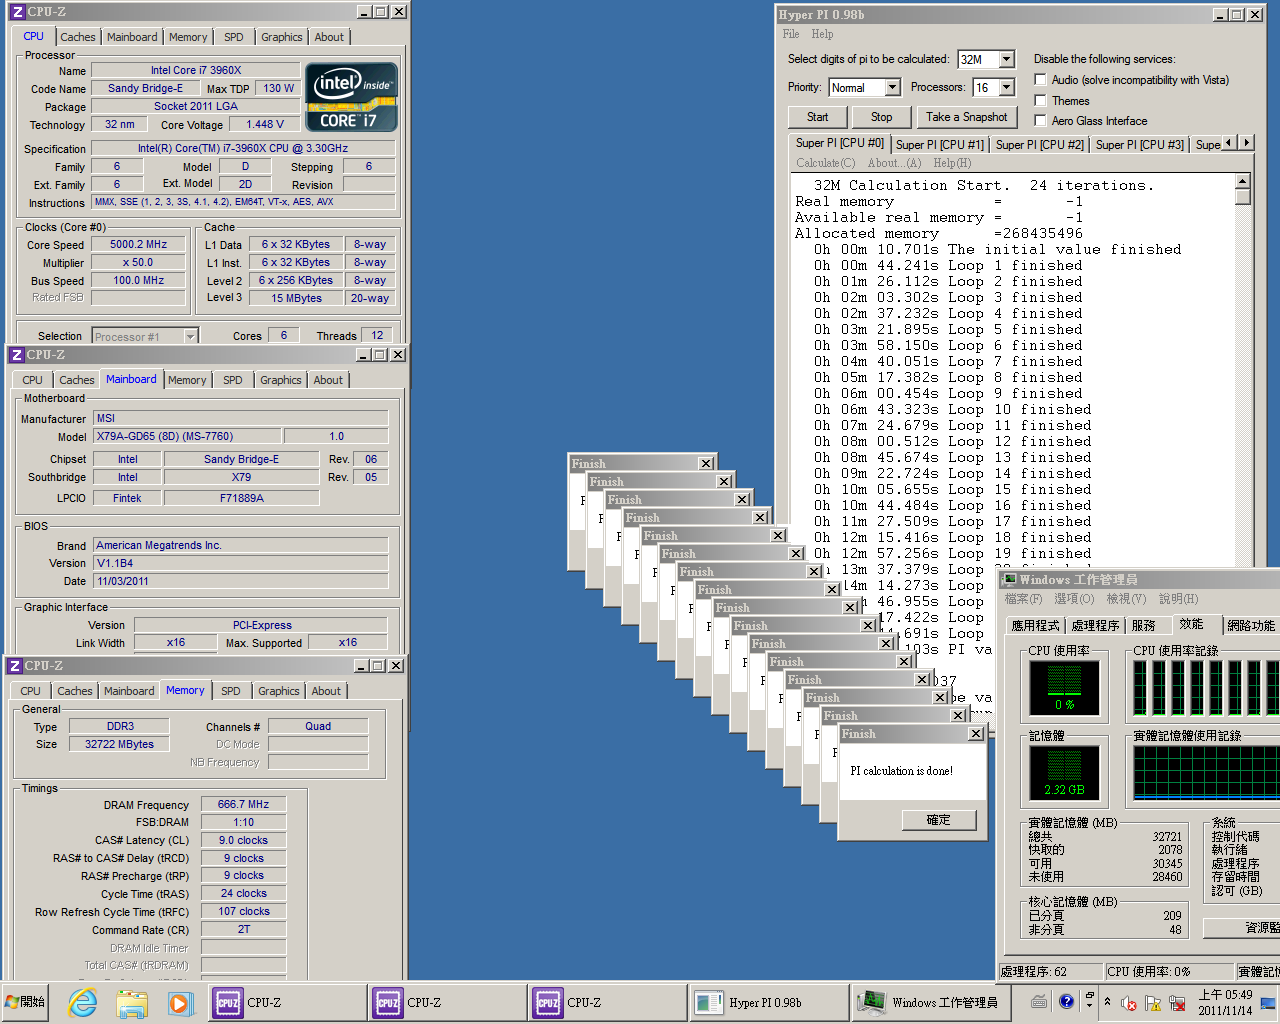
Task: Open Graphics tab in Mainboard CPU-Z window
Action: pos(281,380)
